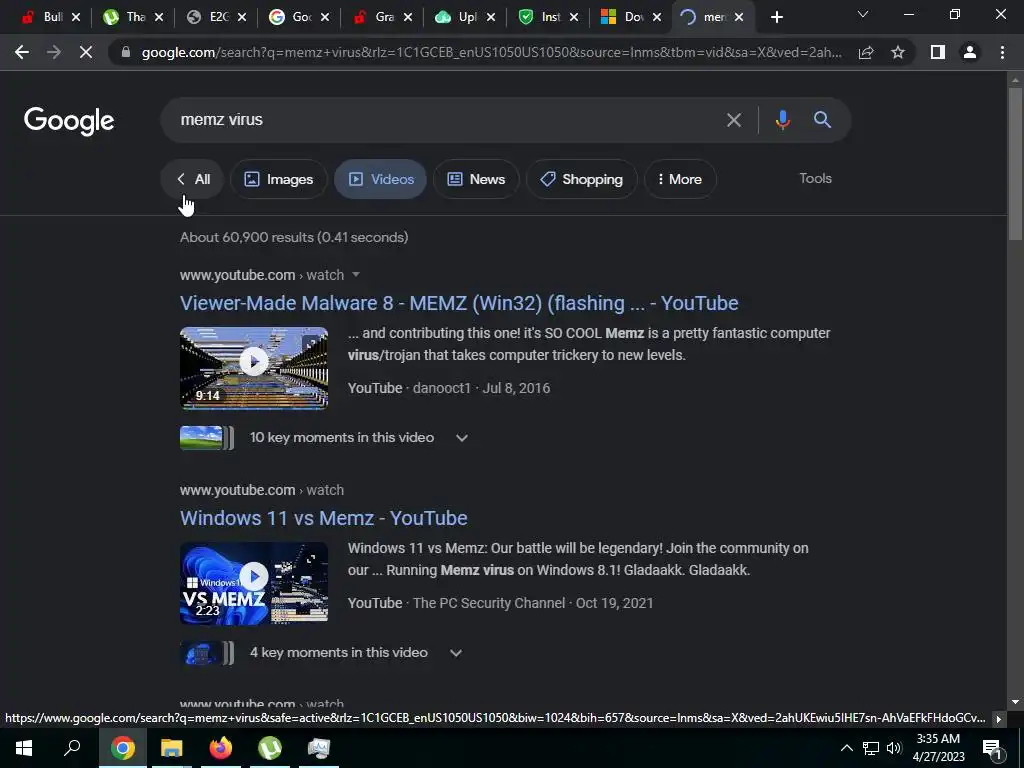This screenshot has width=1024, height=768.
Task: Select Chrome in the taskbar
Action: (122, 748)
